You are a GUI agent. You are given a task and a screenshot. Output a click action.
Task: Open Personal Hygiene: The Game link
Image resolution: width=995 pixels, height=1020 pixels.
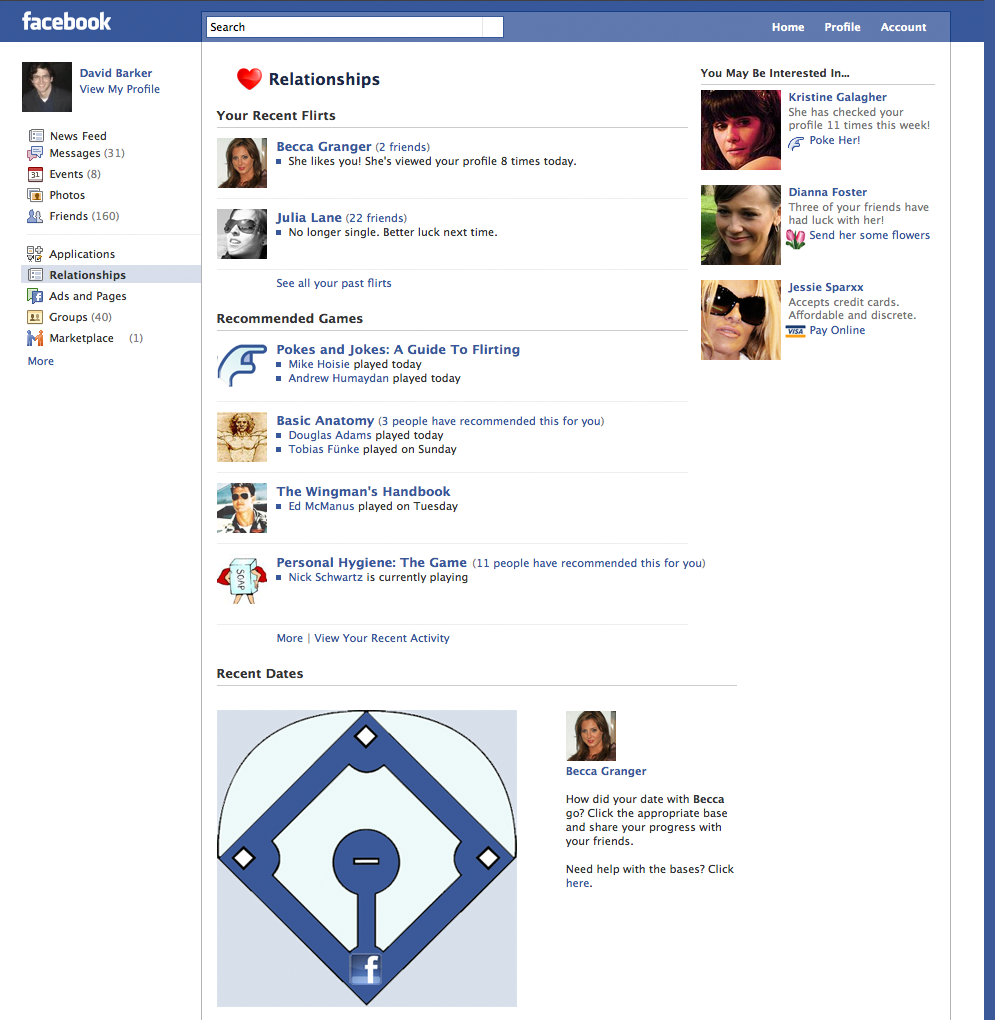pos(371,563)
